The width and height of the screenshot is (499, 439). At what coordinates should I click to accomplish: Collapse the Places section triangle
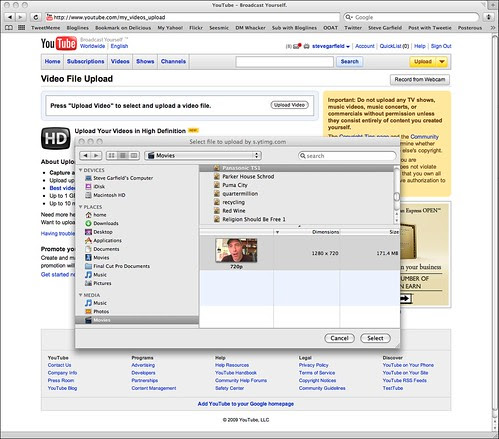tap(81, 207)
